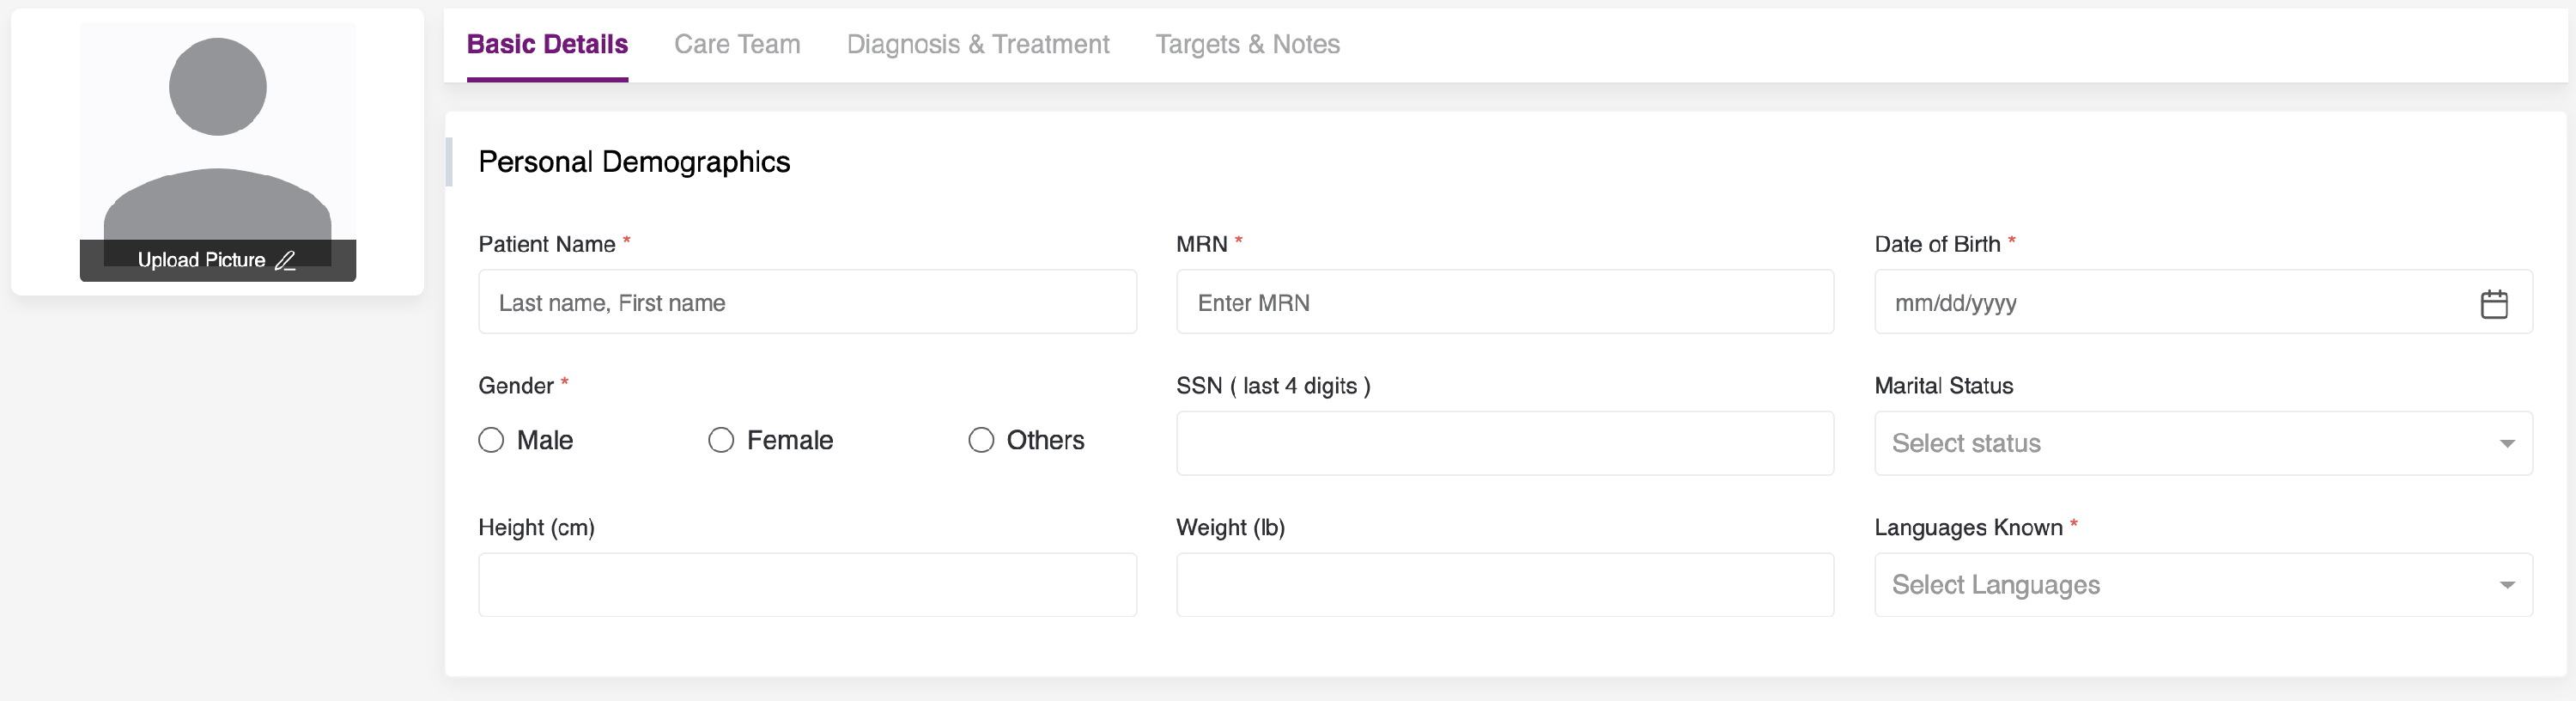Viewport: 2576px width, 701px height.
Task: Click the Height (cm) input box
Action: click(x=806, y=585)
